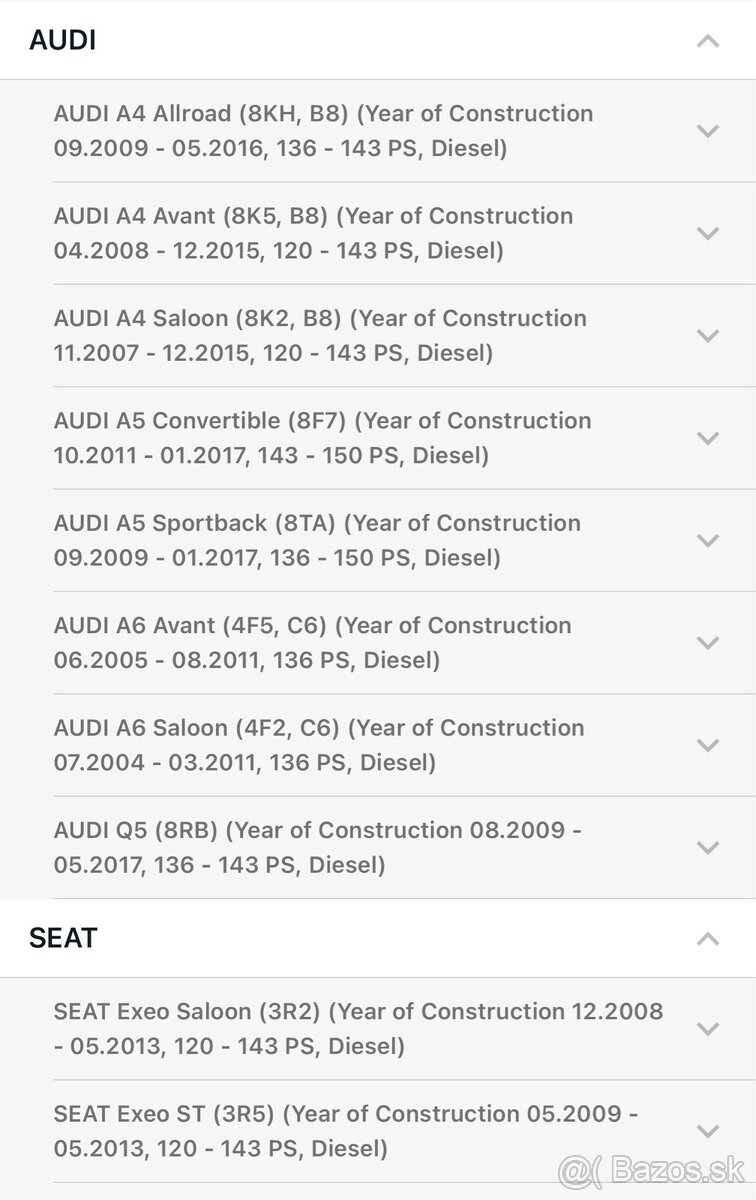The height and width of the screenshot is (1200, 756).
Task: Collapse the SEAT section chevron
Action: [x=708, y=938]
